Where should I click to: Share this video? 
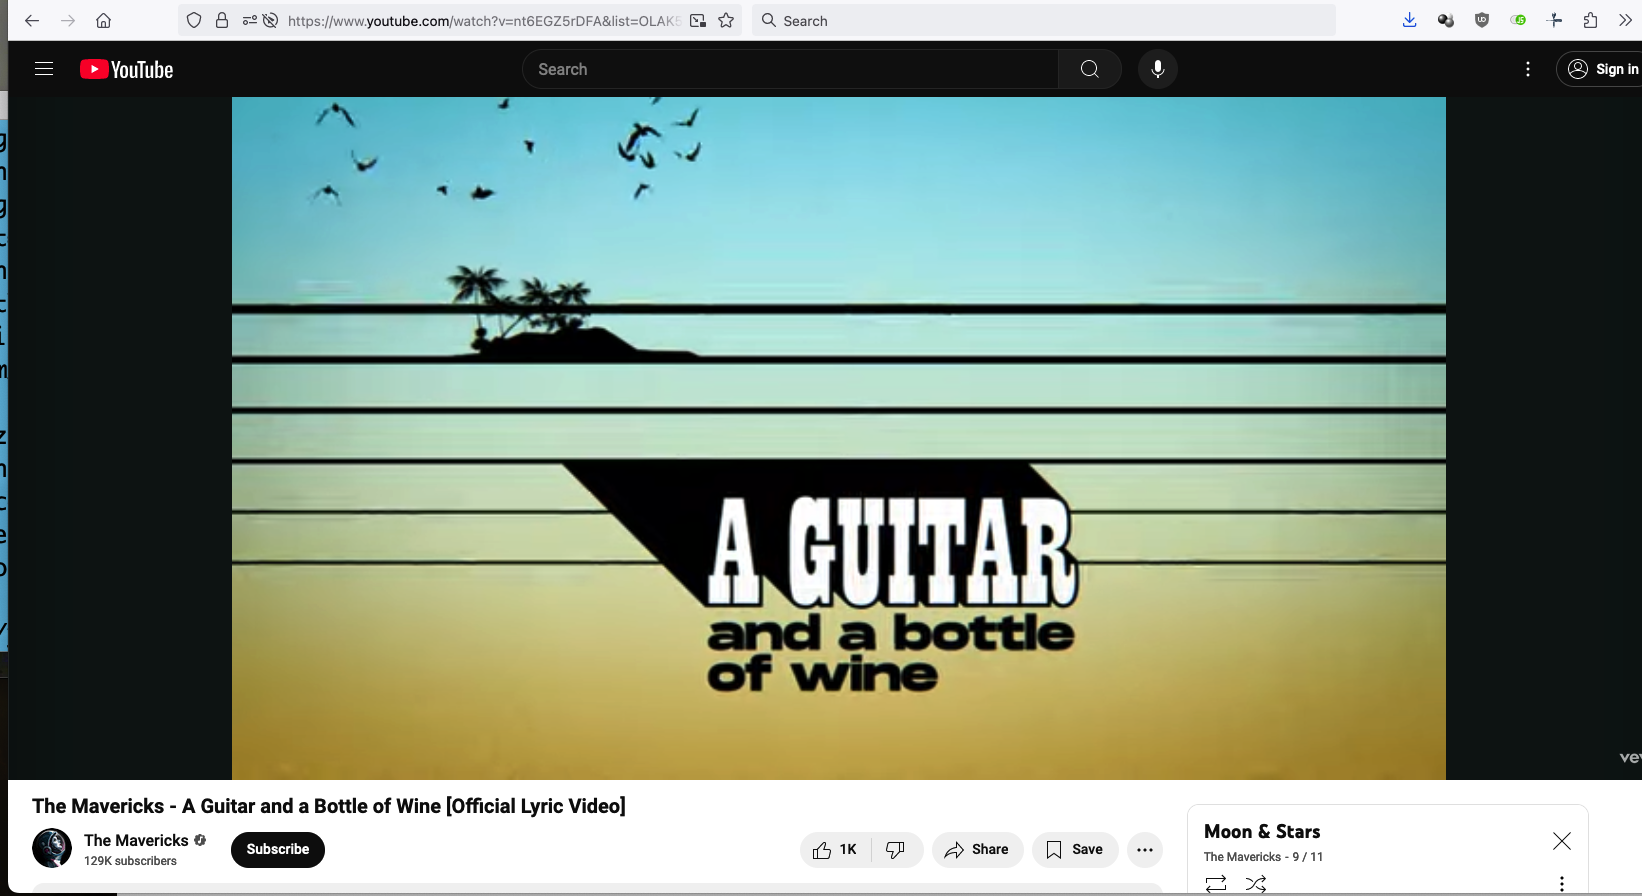977,850
